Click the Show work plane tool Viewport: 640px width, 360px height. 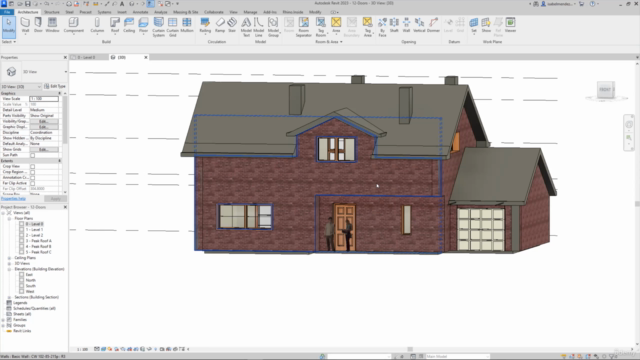[486, 25]
